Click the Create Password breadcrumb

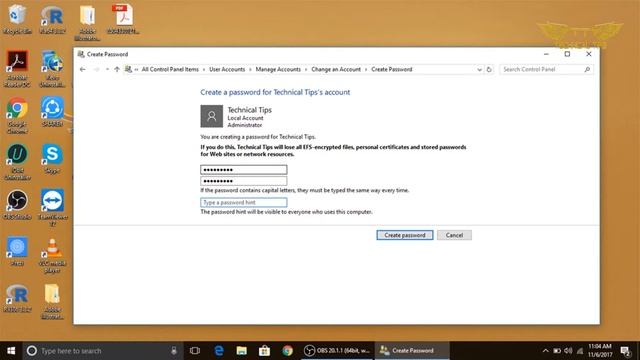click(x=391, y=69)
